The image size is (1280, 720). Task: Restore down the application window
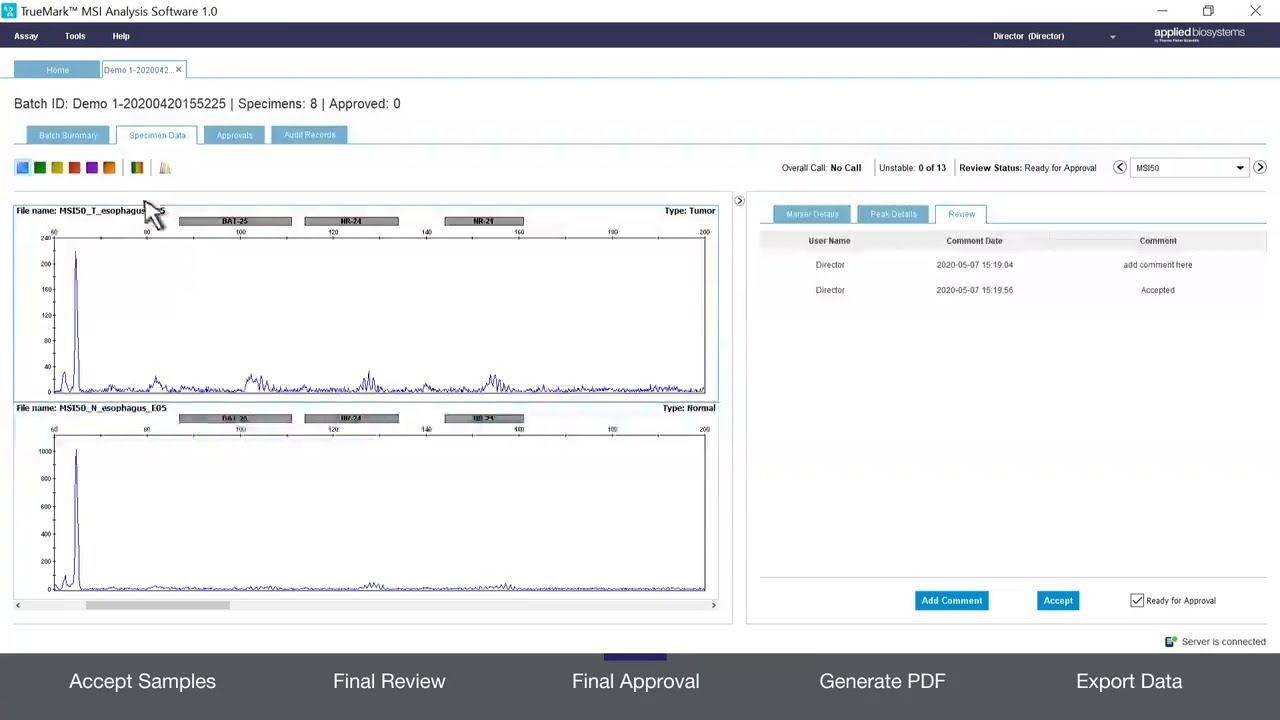pos(1208,11)
